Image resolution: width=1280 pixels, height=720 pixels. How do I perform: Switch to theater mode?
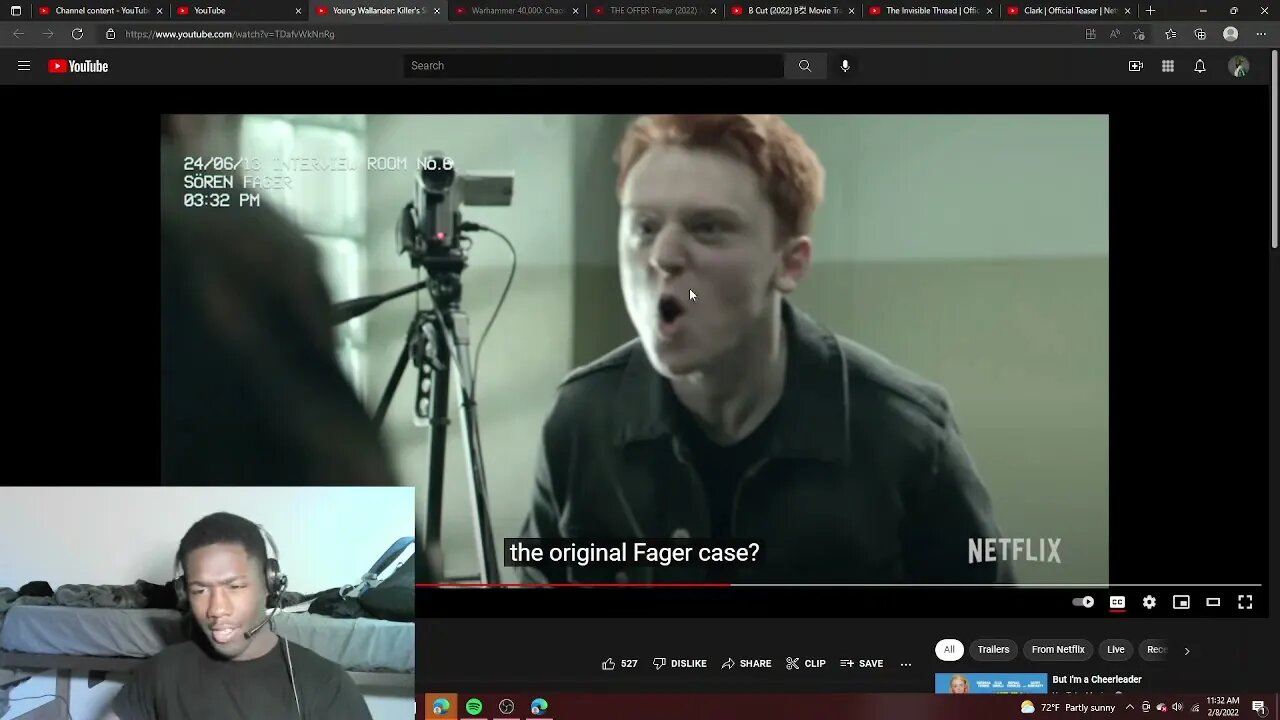point(1213,602)
